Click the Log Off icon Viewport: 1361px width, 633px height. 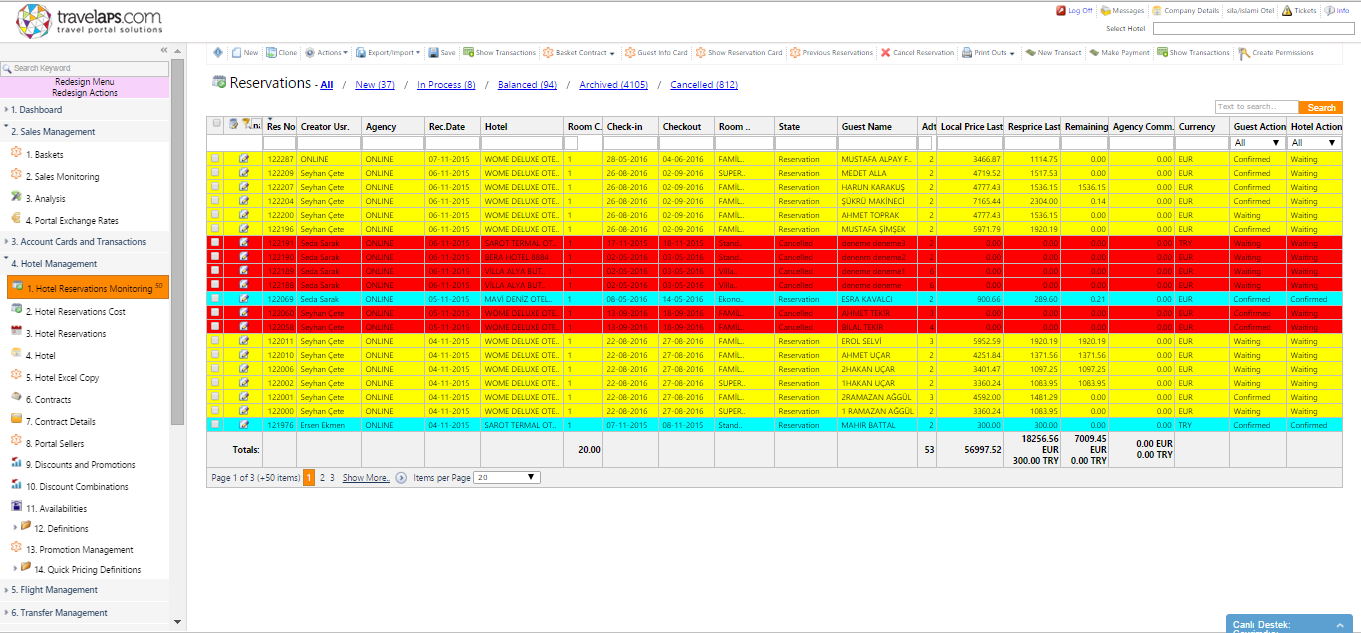[1061, 11]
